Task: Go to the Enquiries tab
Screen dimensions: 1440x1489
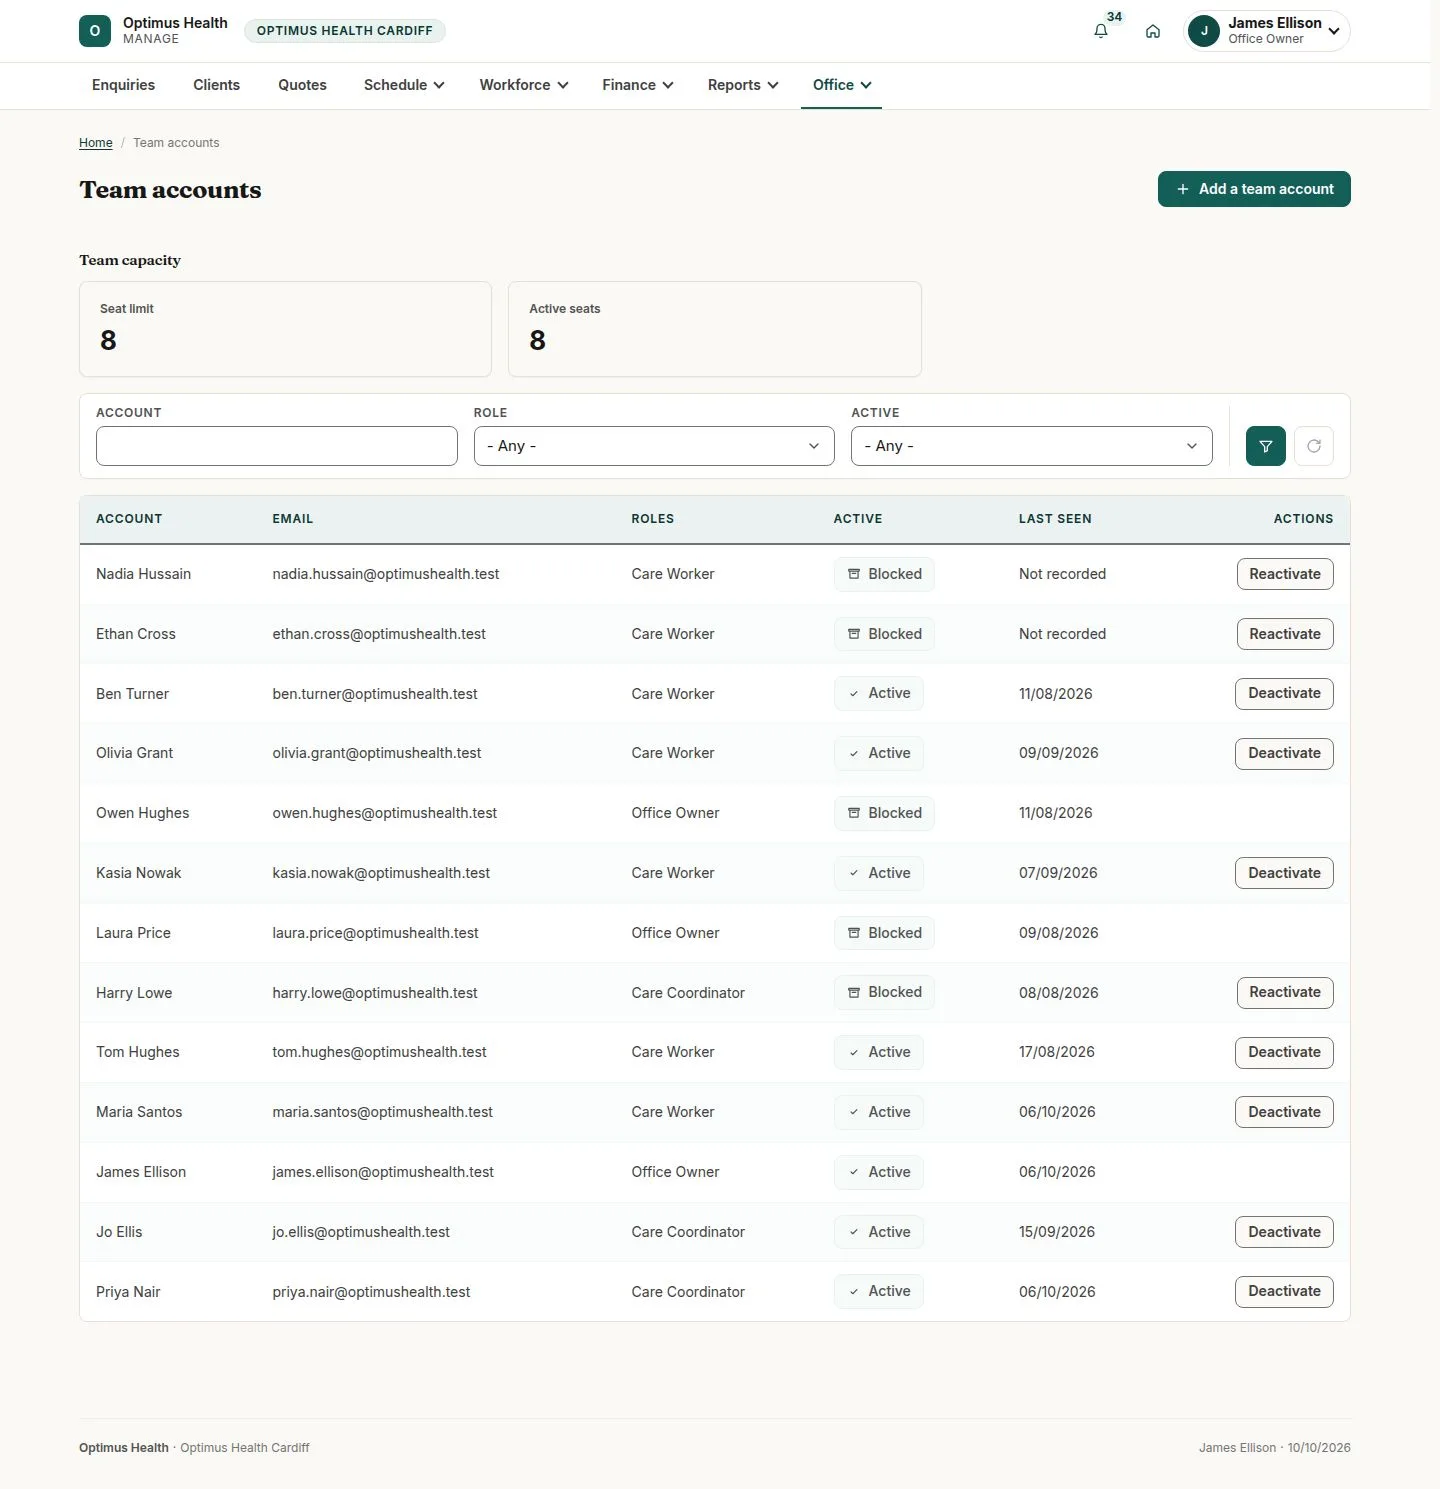Action: pyautogui.click(x=123, y=85)
